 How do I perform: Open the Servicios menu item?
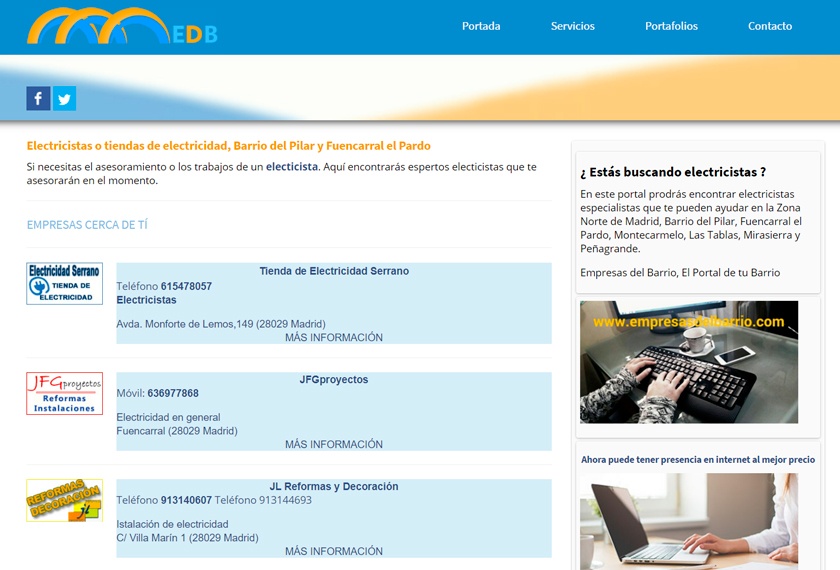pyautogui.click(x=573, y=26)
